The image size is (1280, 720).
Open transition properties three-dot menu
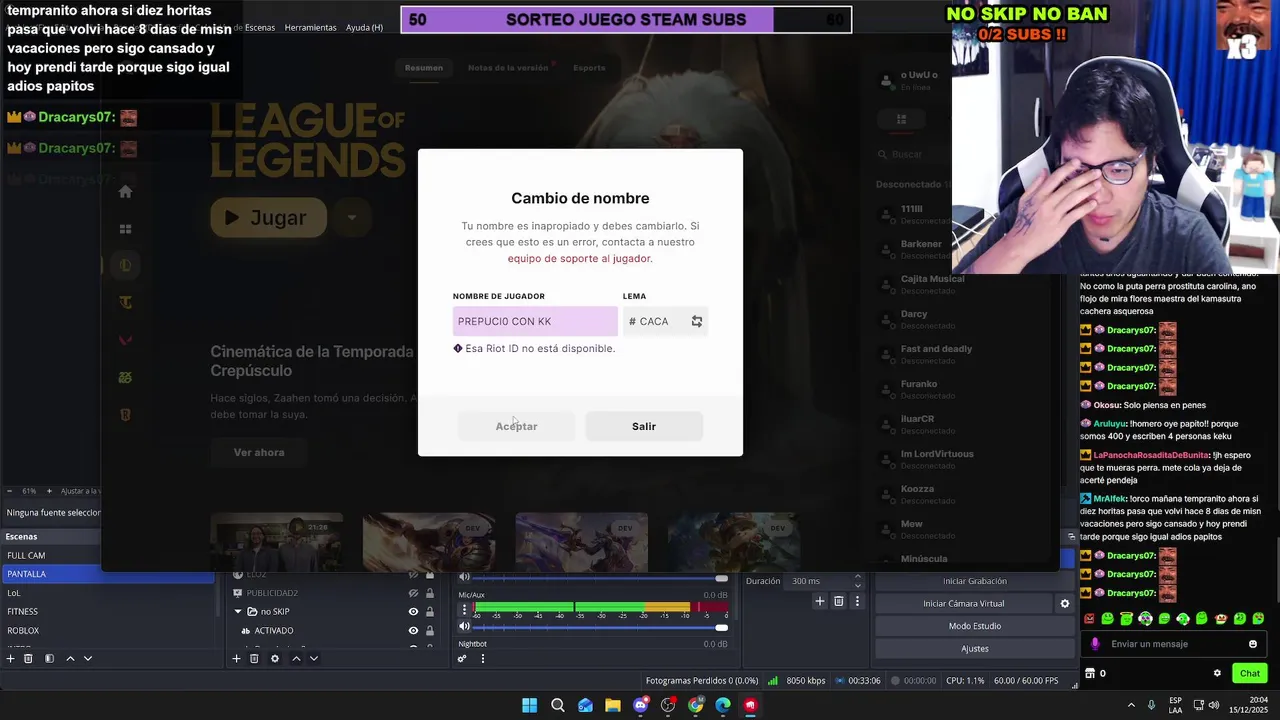tap(857, 601)
